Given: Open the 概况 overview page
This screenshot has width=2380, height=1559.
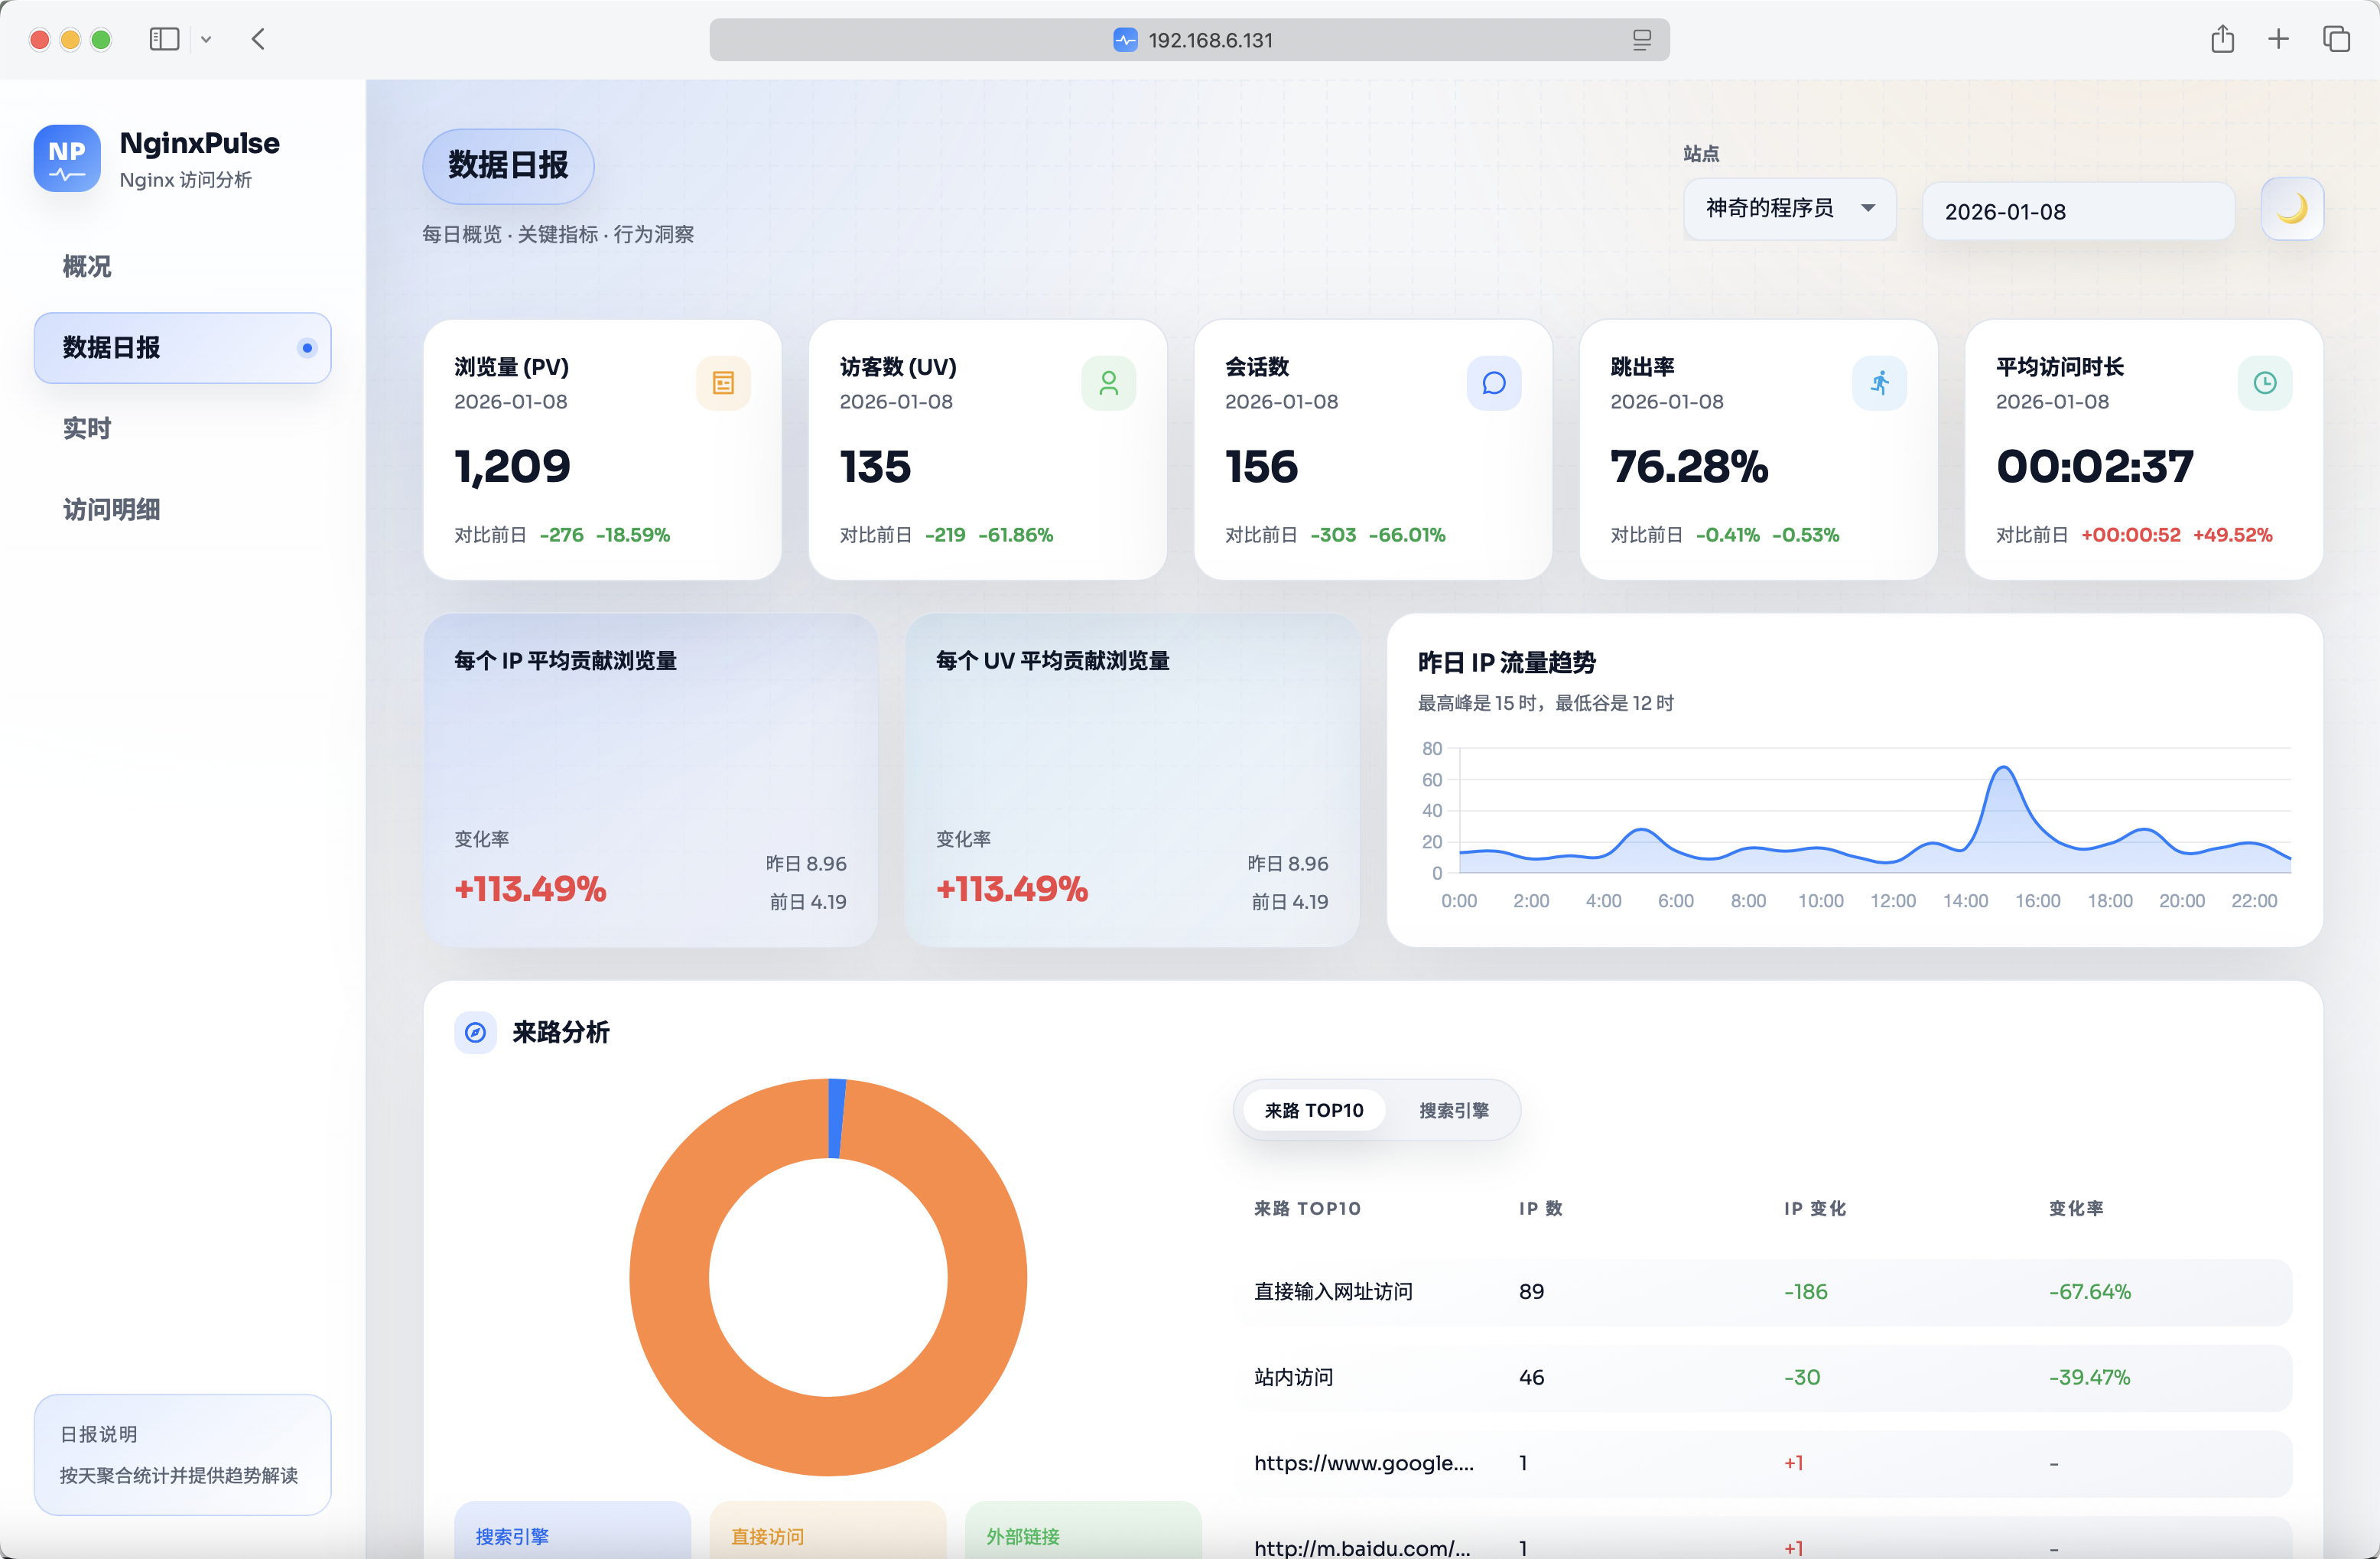Looking at the screenshot, I should click(x=87, y=266).
